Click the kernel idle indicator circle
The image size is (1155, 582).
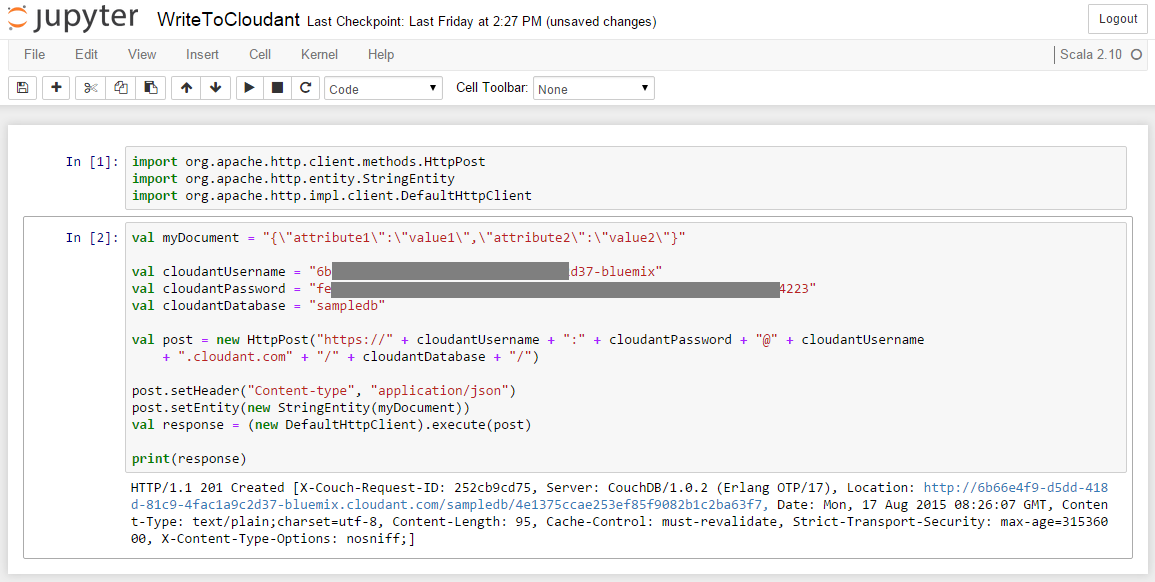coord(1137,54)
